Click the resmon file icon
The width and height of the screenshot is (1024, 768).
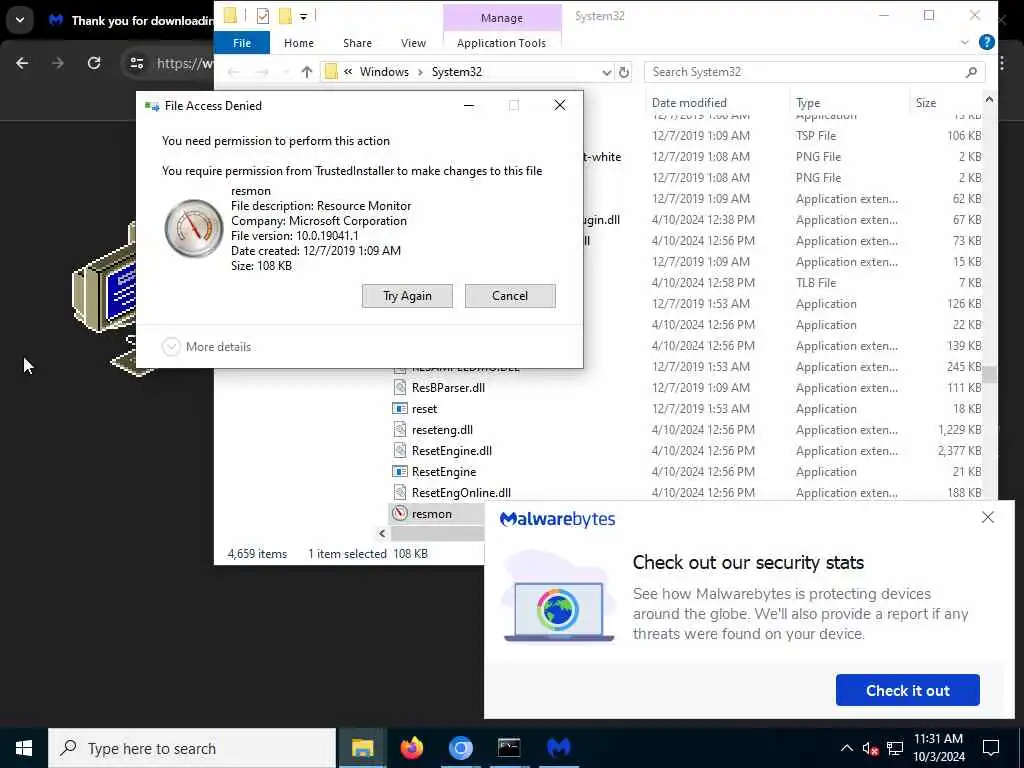coord(400,513)
